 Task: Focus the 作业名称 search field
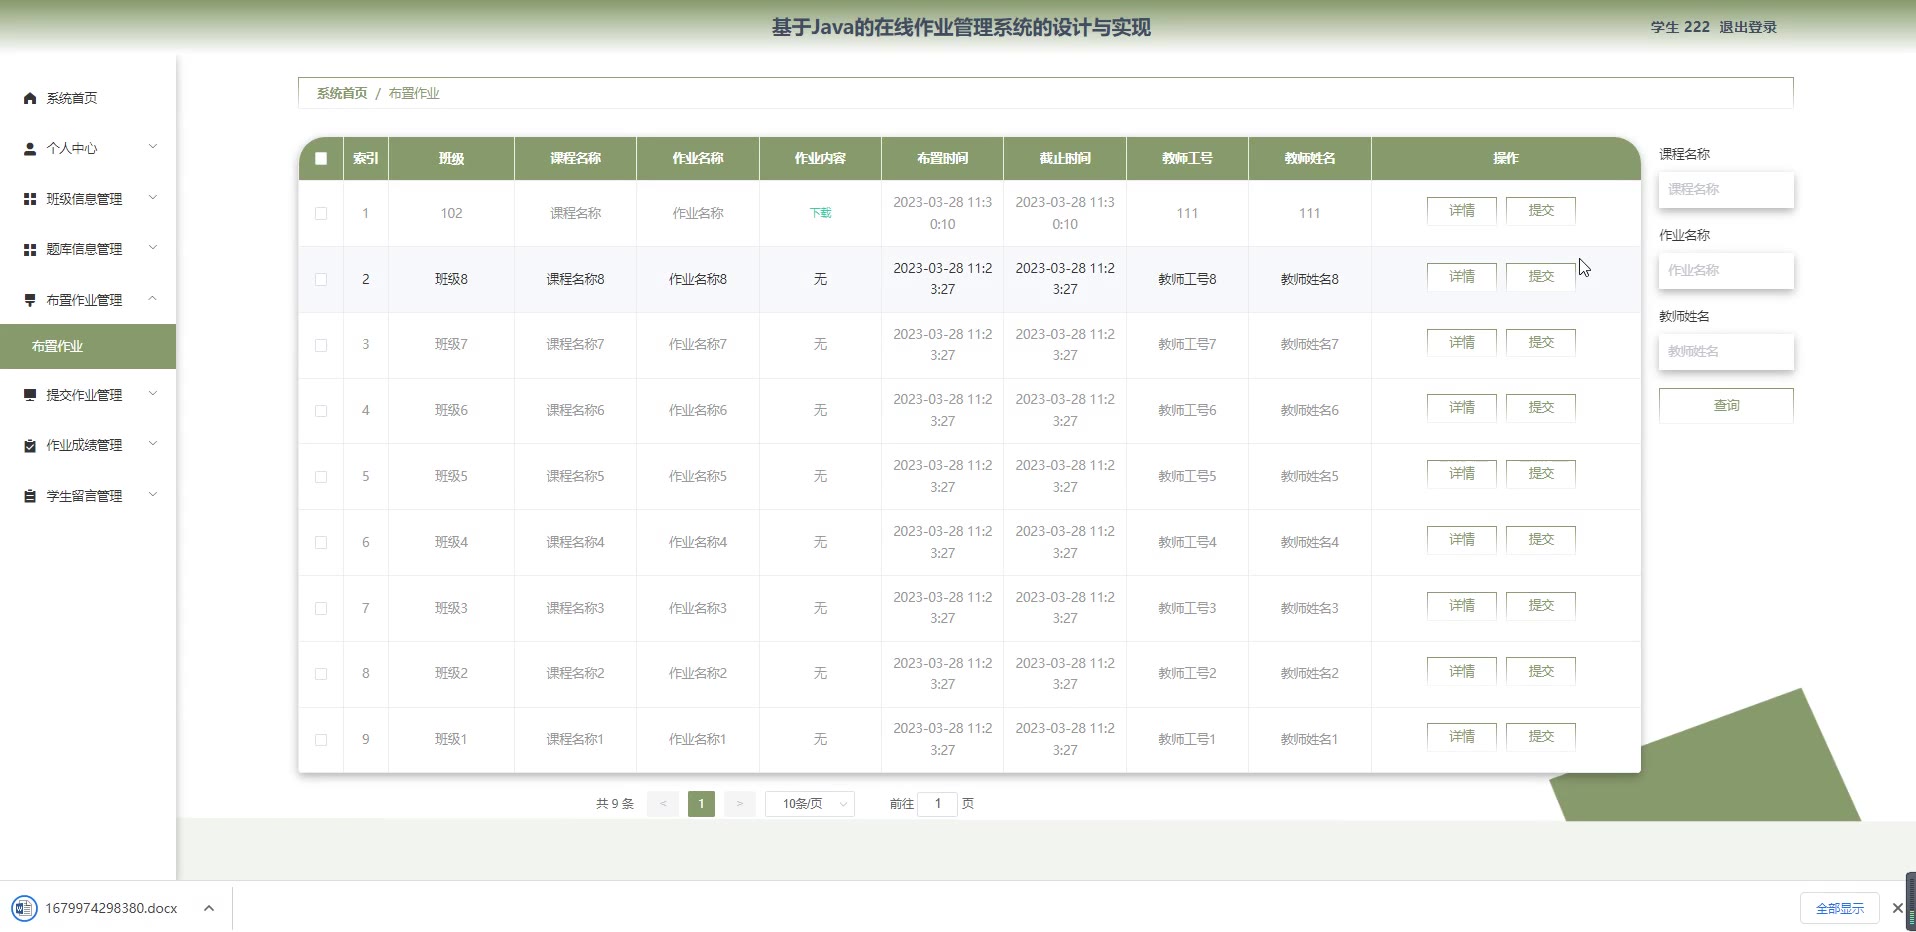[x=1726, y=270]
